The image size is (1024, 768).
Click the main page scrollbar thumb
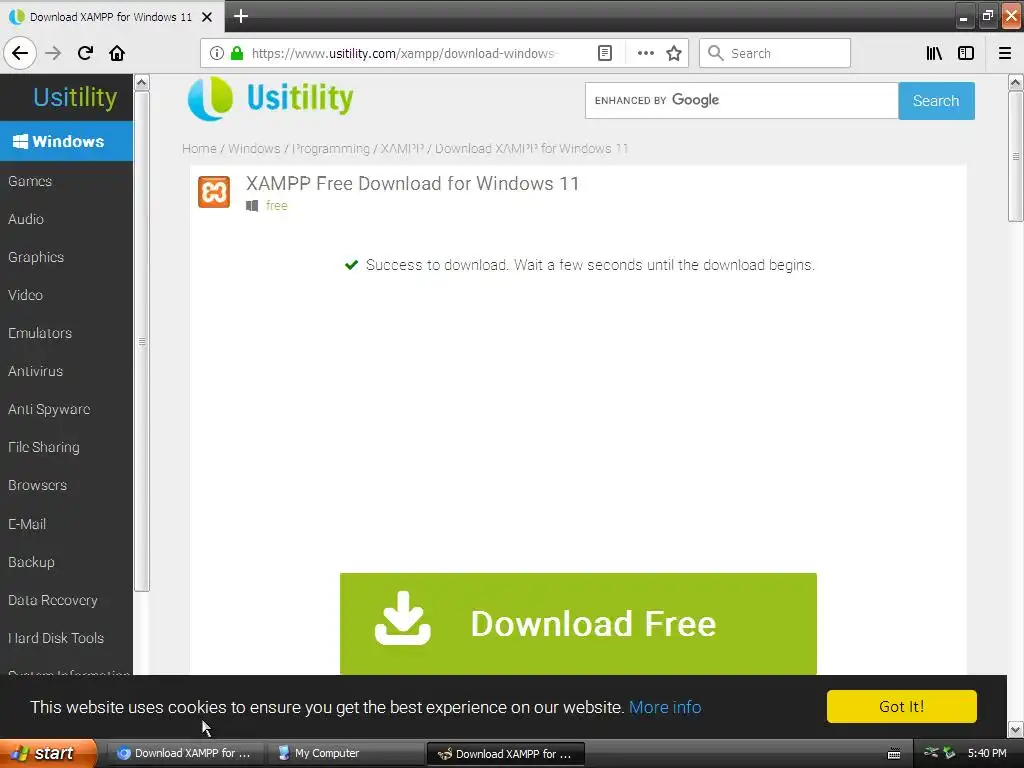pyautogui.click(x=1015, y=156)
